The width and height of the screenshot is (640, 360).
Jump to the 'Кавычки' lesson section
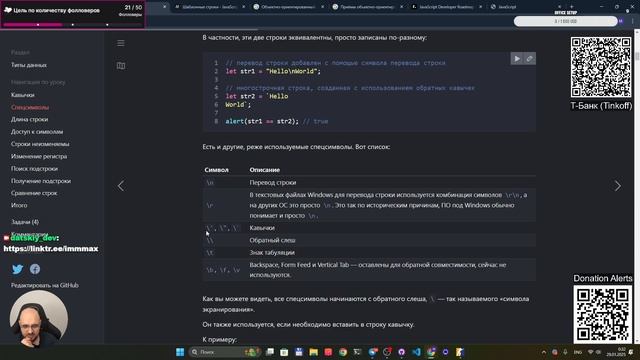(23, 95)
